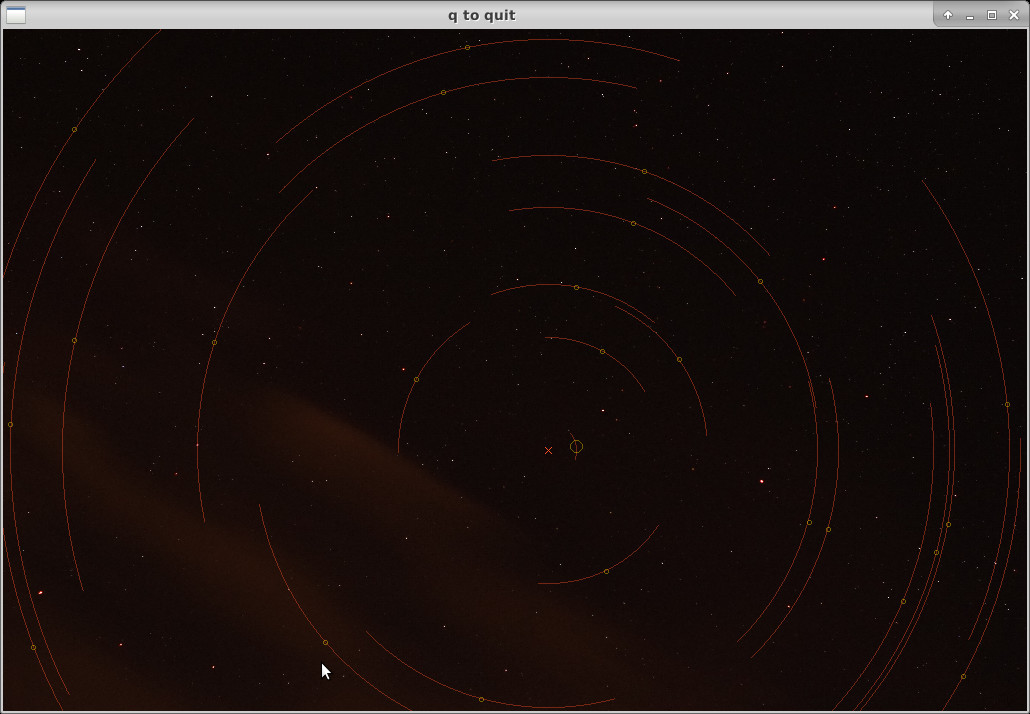Click the red X rotation-center marker
1030x714 pixels.
(x=549, y=451)
